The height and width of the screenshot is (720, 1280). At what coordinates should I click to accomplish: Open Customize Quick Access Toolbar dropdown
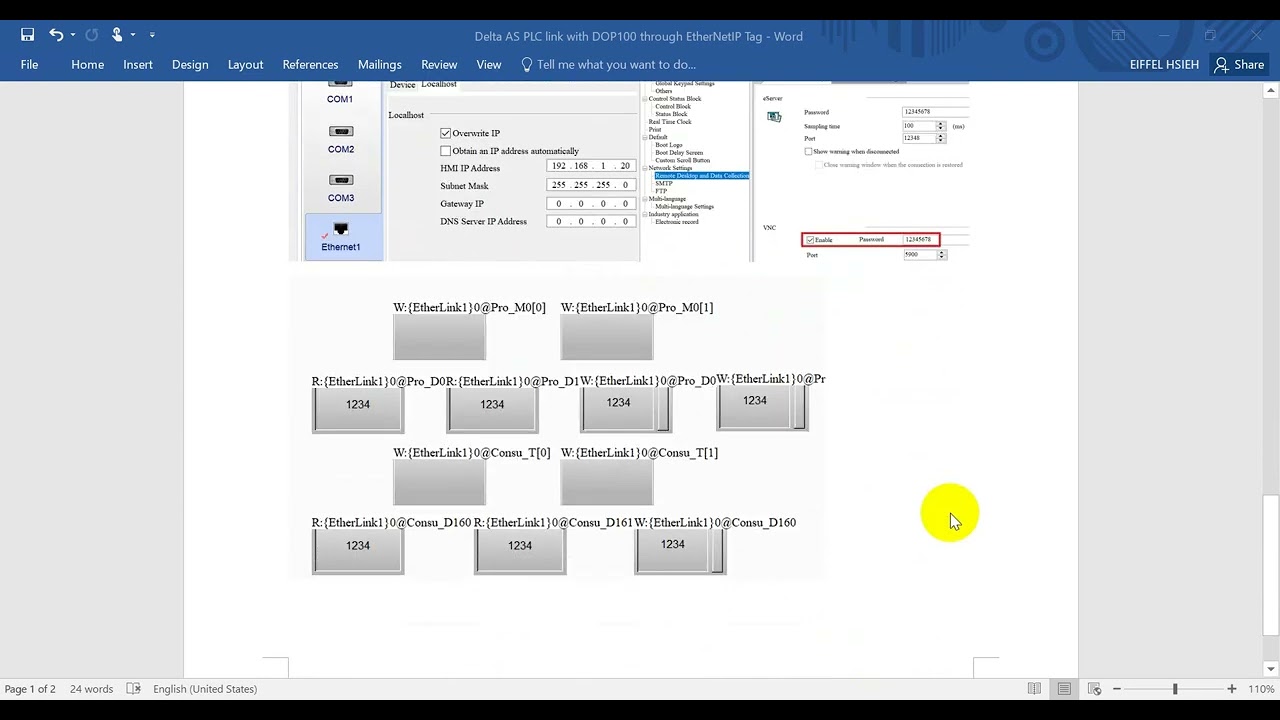click(x=152, y=35)
